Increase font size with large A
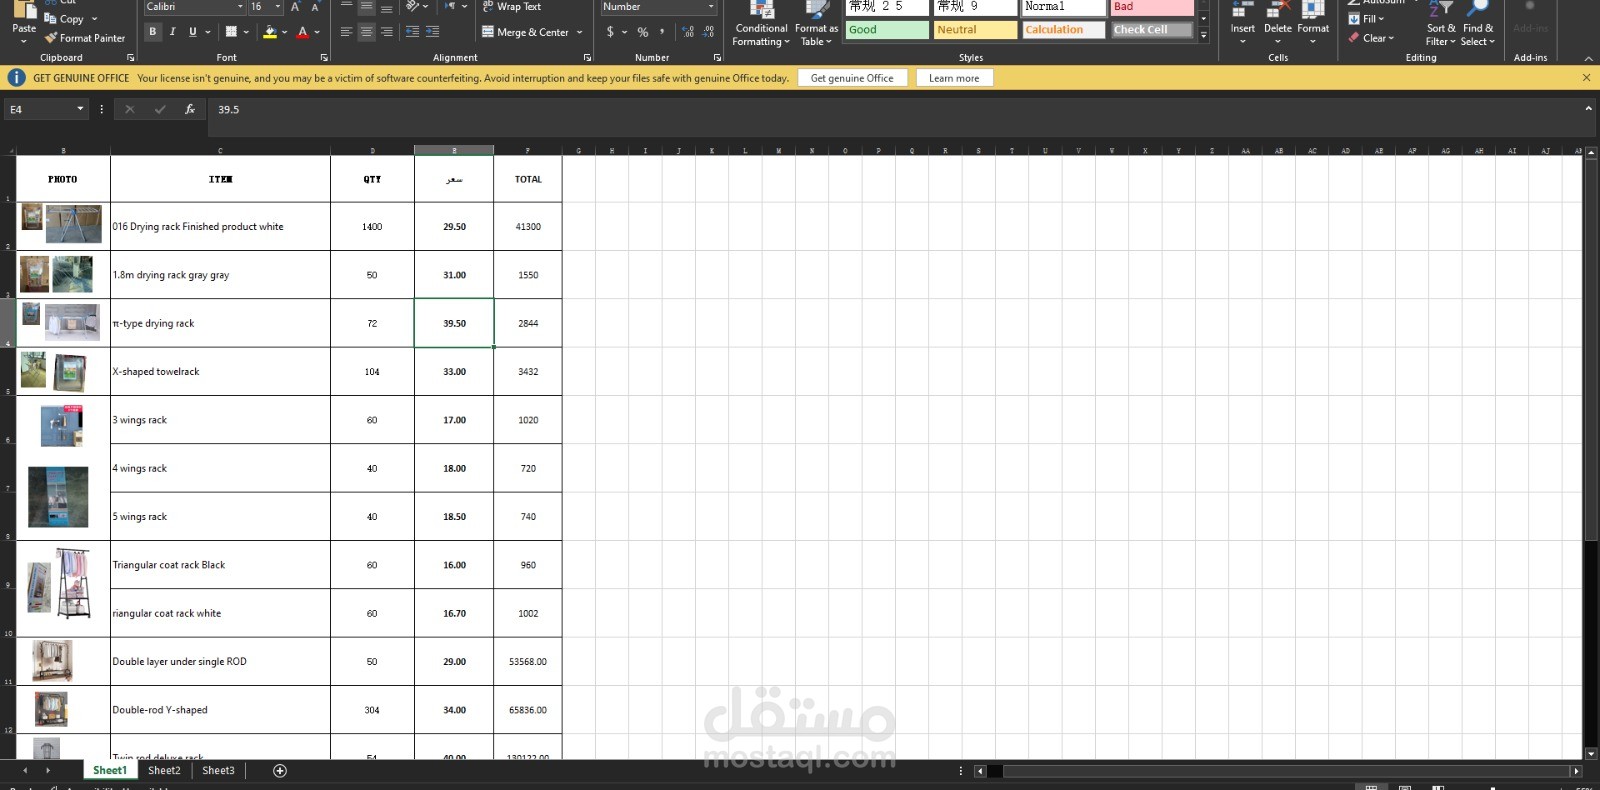Image resolution: width=1600 pixels, height=790 pixels. pyautogui.click(x=295, y=7)
